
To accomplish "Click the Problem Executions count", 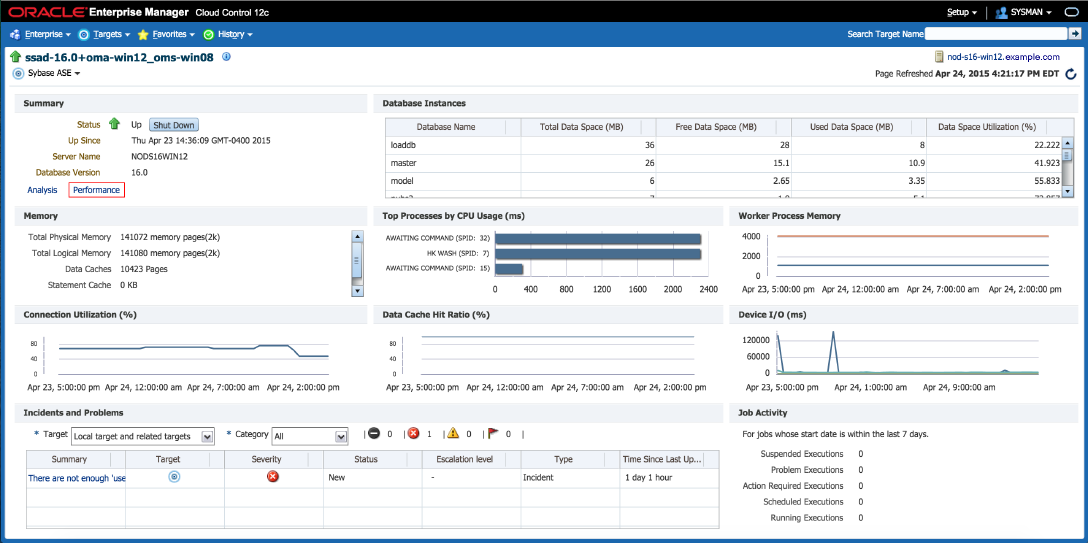I will pyautogui.click(x=860, y=470).
